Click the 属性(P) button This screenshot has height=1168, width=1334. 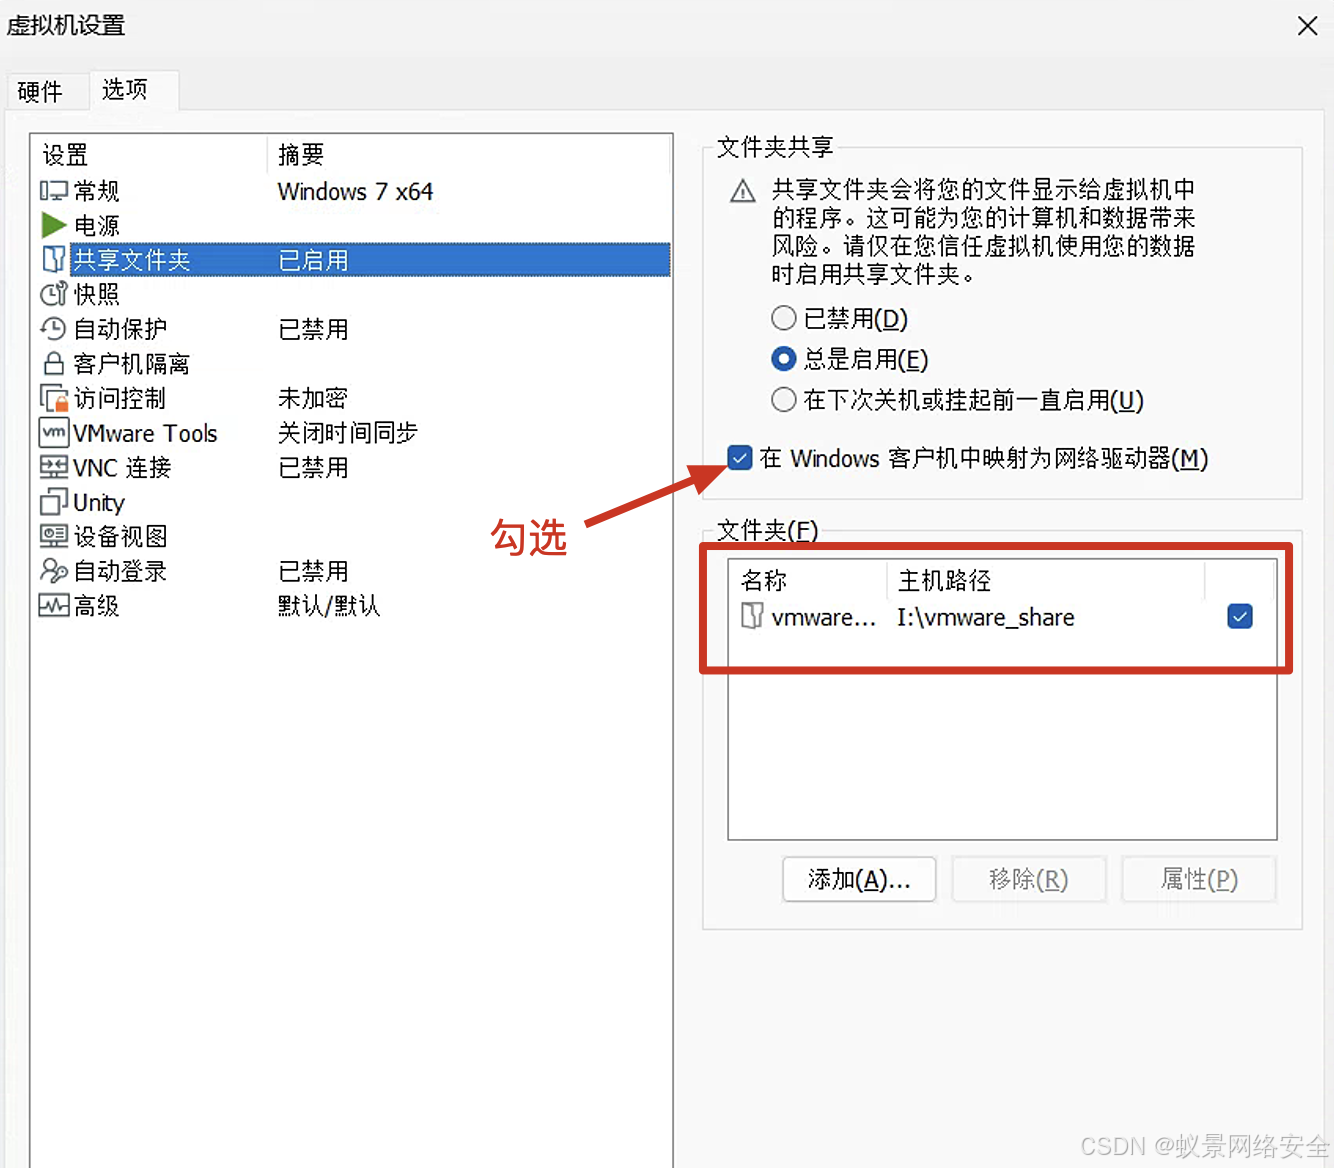[1199, 879]
